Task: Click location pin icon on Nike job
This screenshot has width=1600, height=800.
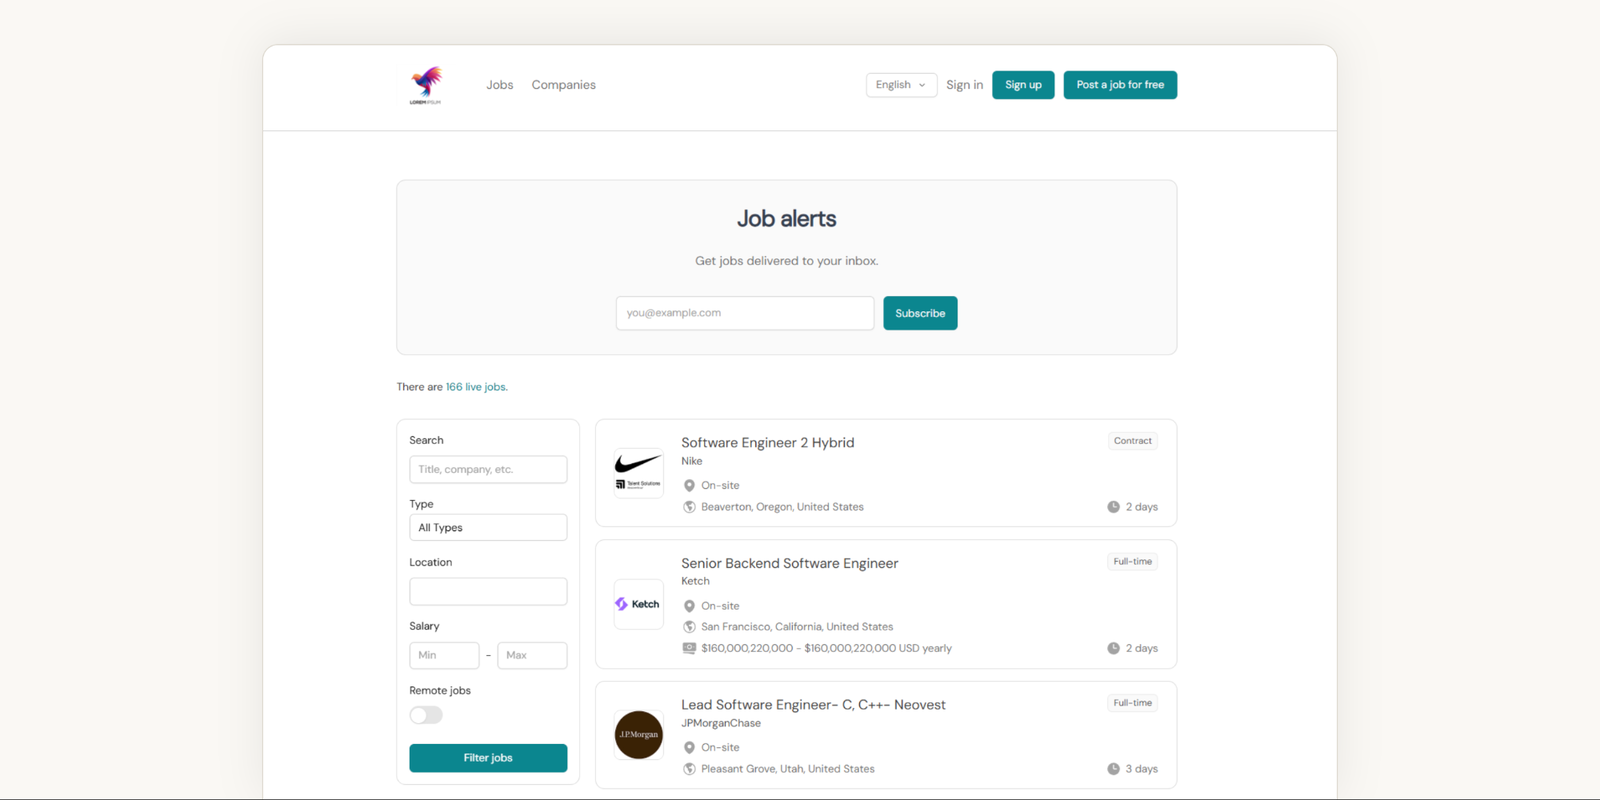Action: pos(689,486)
